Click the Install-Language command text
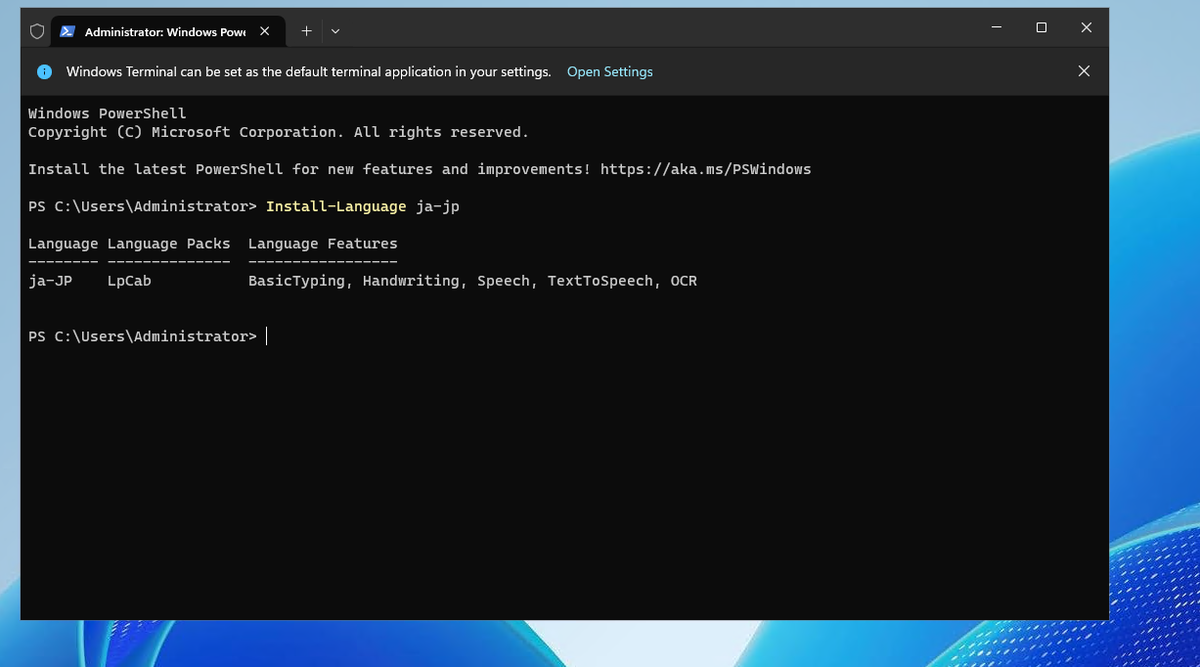The height and width of the screenshot is (667, 1200). (x=336, y=206)
